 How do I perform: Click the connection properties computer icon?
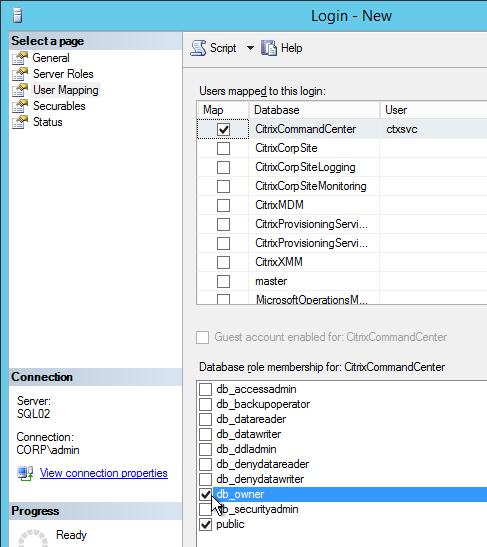[25, 474]
